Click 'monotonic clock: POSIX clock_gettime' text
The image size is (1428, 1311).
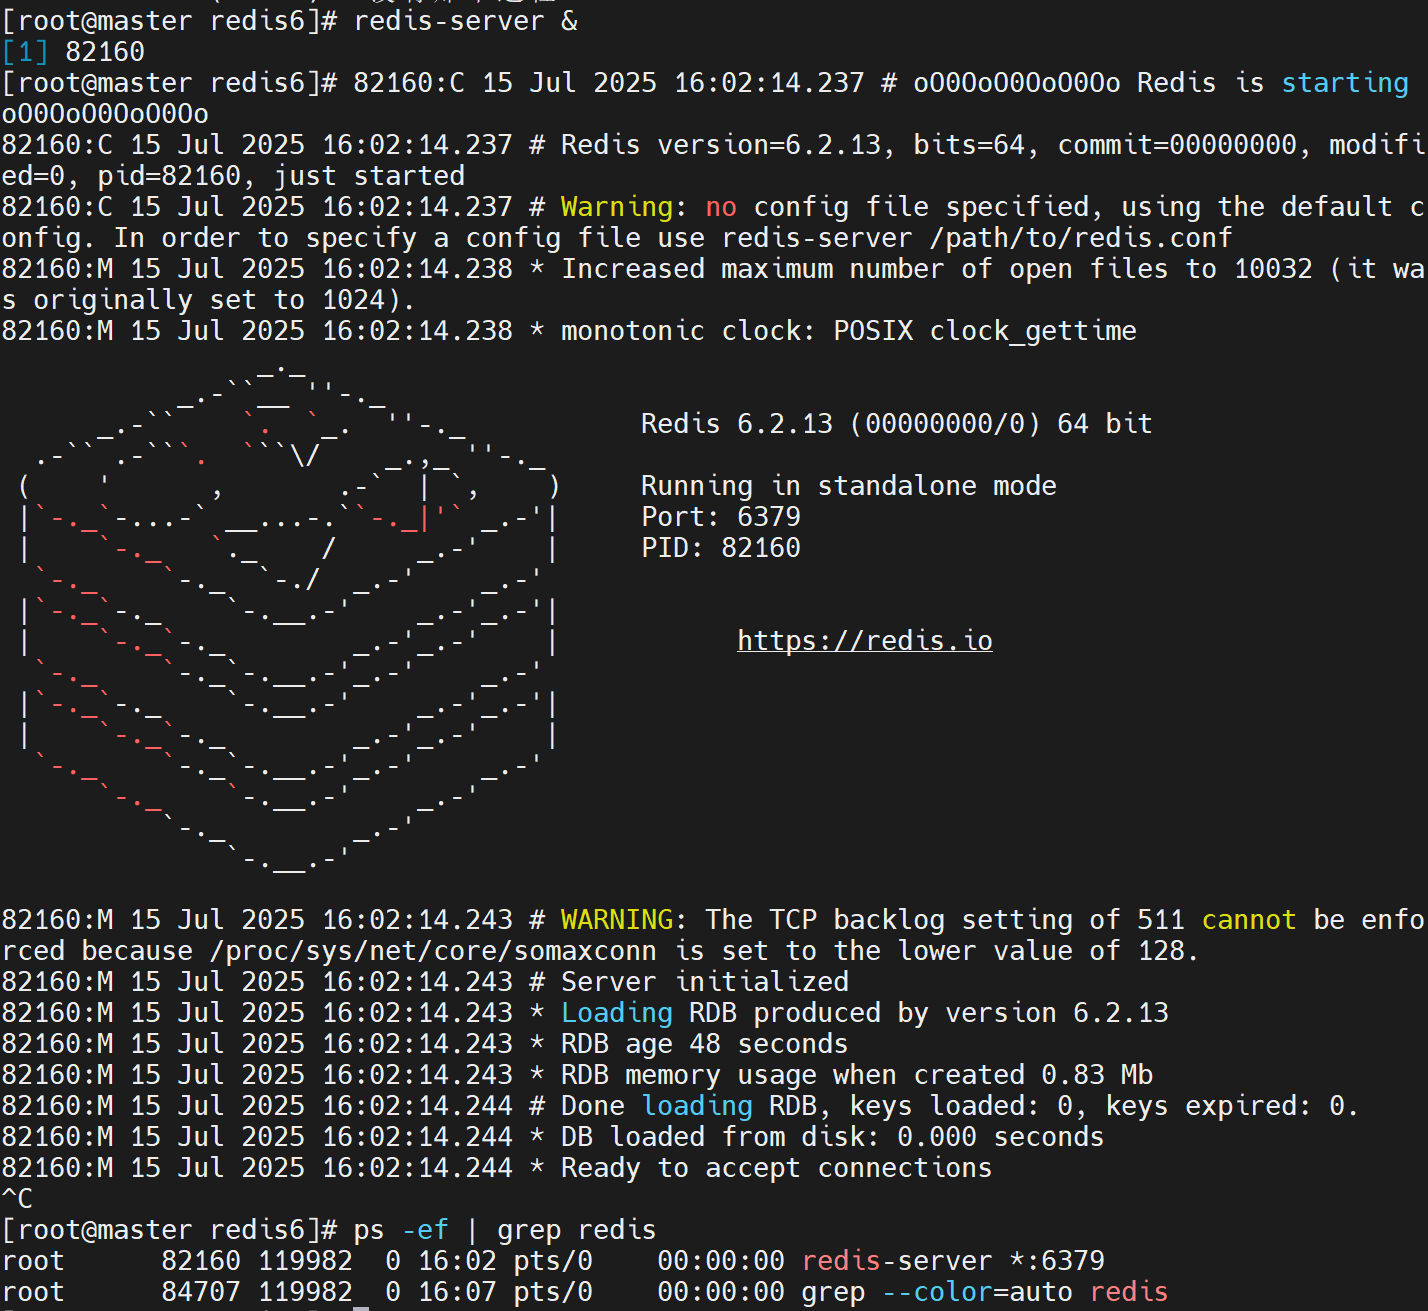(x=849, y=331)
